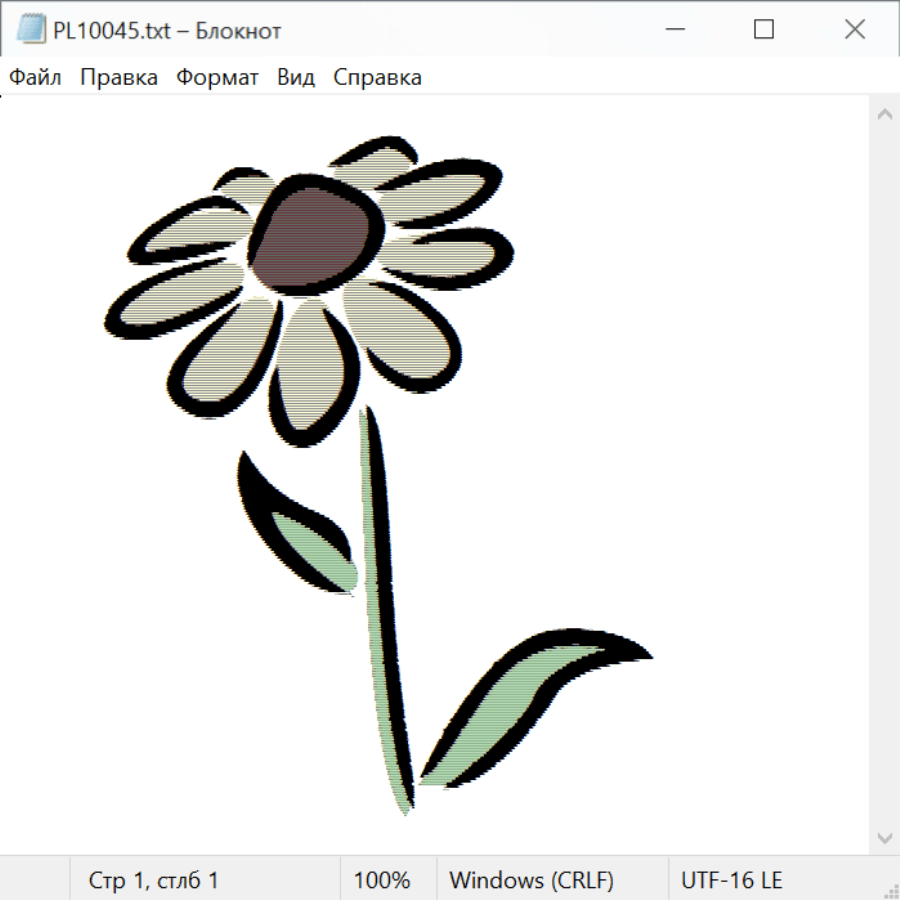Click the vertical scrollbar track
This screenshot has height=900, width=900.
tap(884, 475)
